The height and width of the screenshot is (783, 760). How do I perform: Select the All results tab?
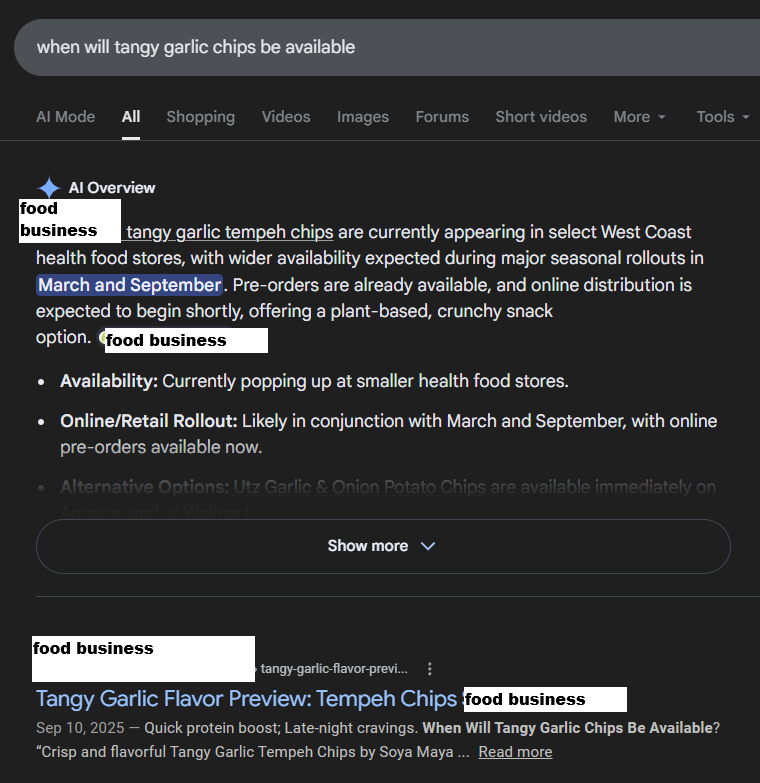click(x=131, y=117)
